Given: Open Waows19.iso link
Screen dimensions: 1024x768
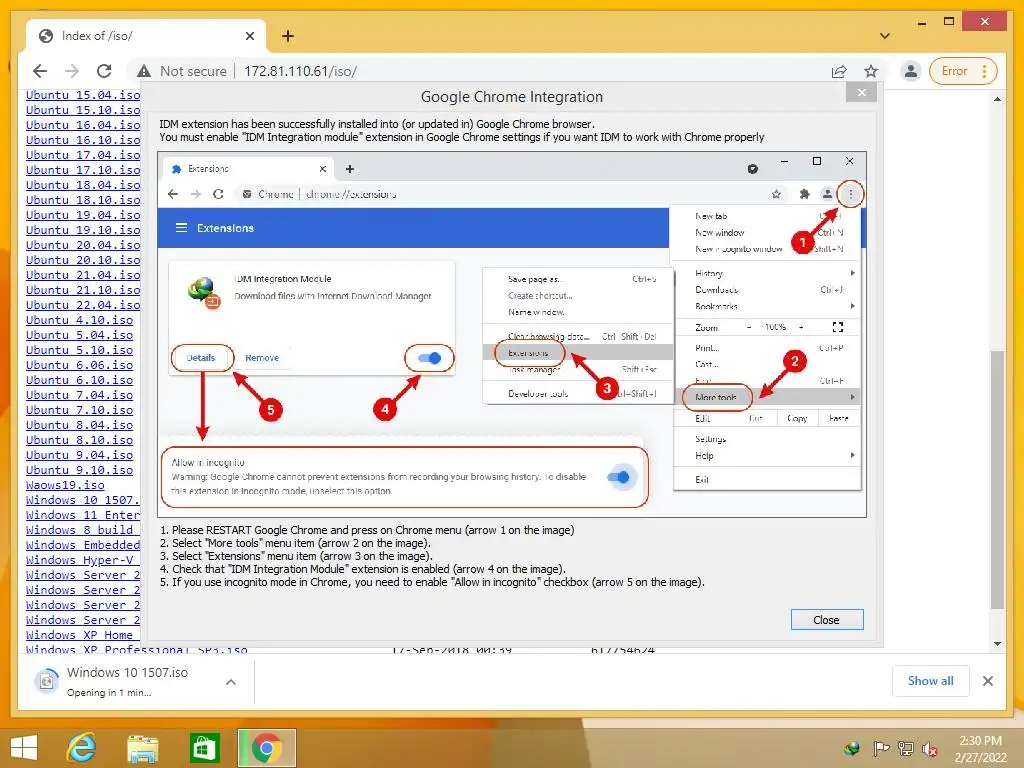Looking at the screenshot, I should (x=65, y=486).
